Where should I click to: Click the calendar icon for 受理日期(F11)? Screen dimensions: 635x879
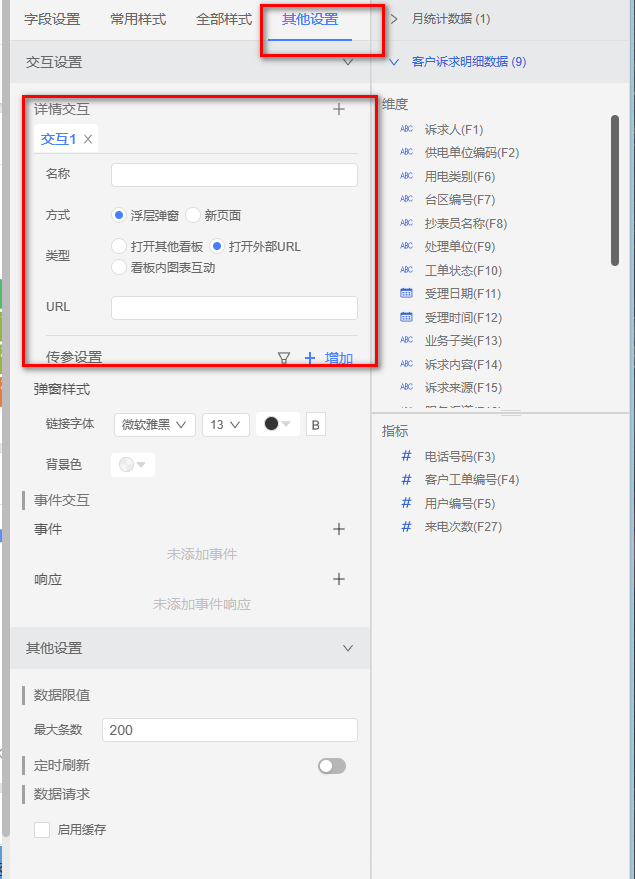point(406,293)
